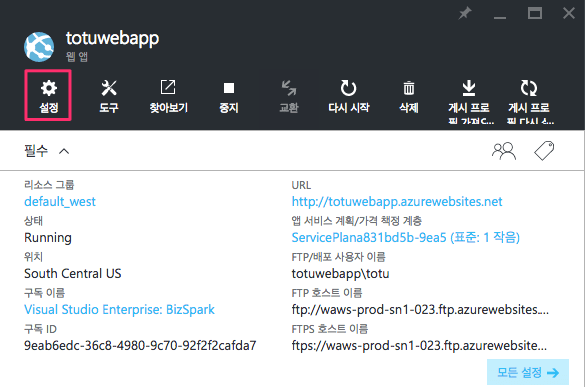Collapse the 필수 section chevron
This screenshot has height=387, width=585.
point(64,151)
